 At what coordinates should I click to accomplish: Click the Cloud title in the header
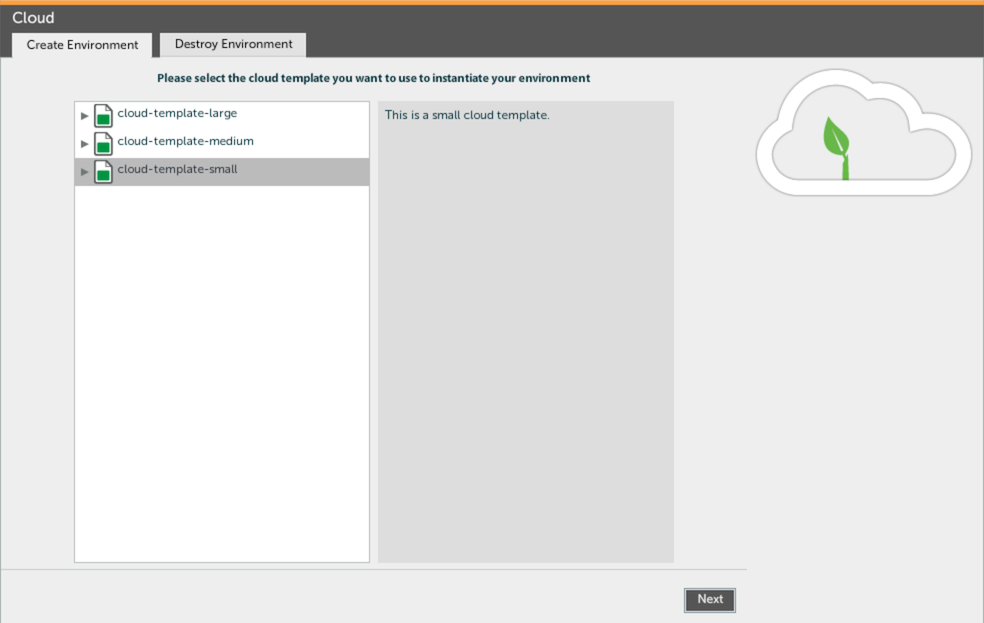(33, 18)
